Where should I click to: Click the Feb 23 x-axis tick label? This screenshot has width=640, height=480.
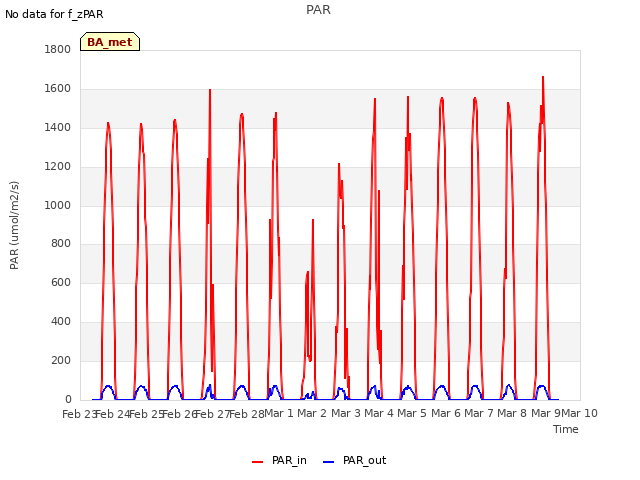point(79,414)
